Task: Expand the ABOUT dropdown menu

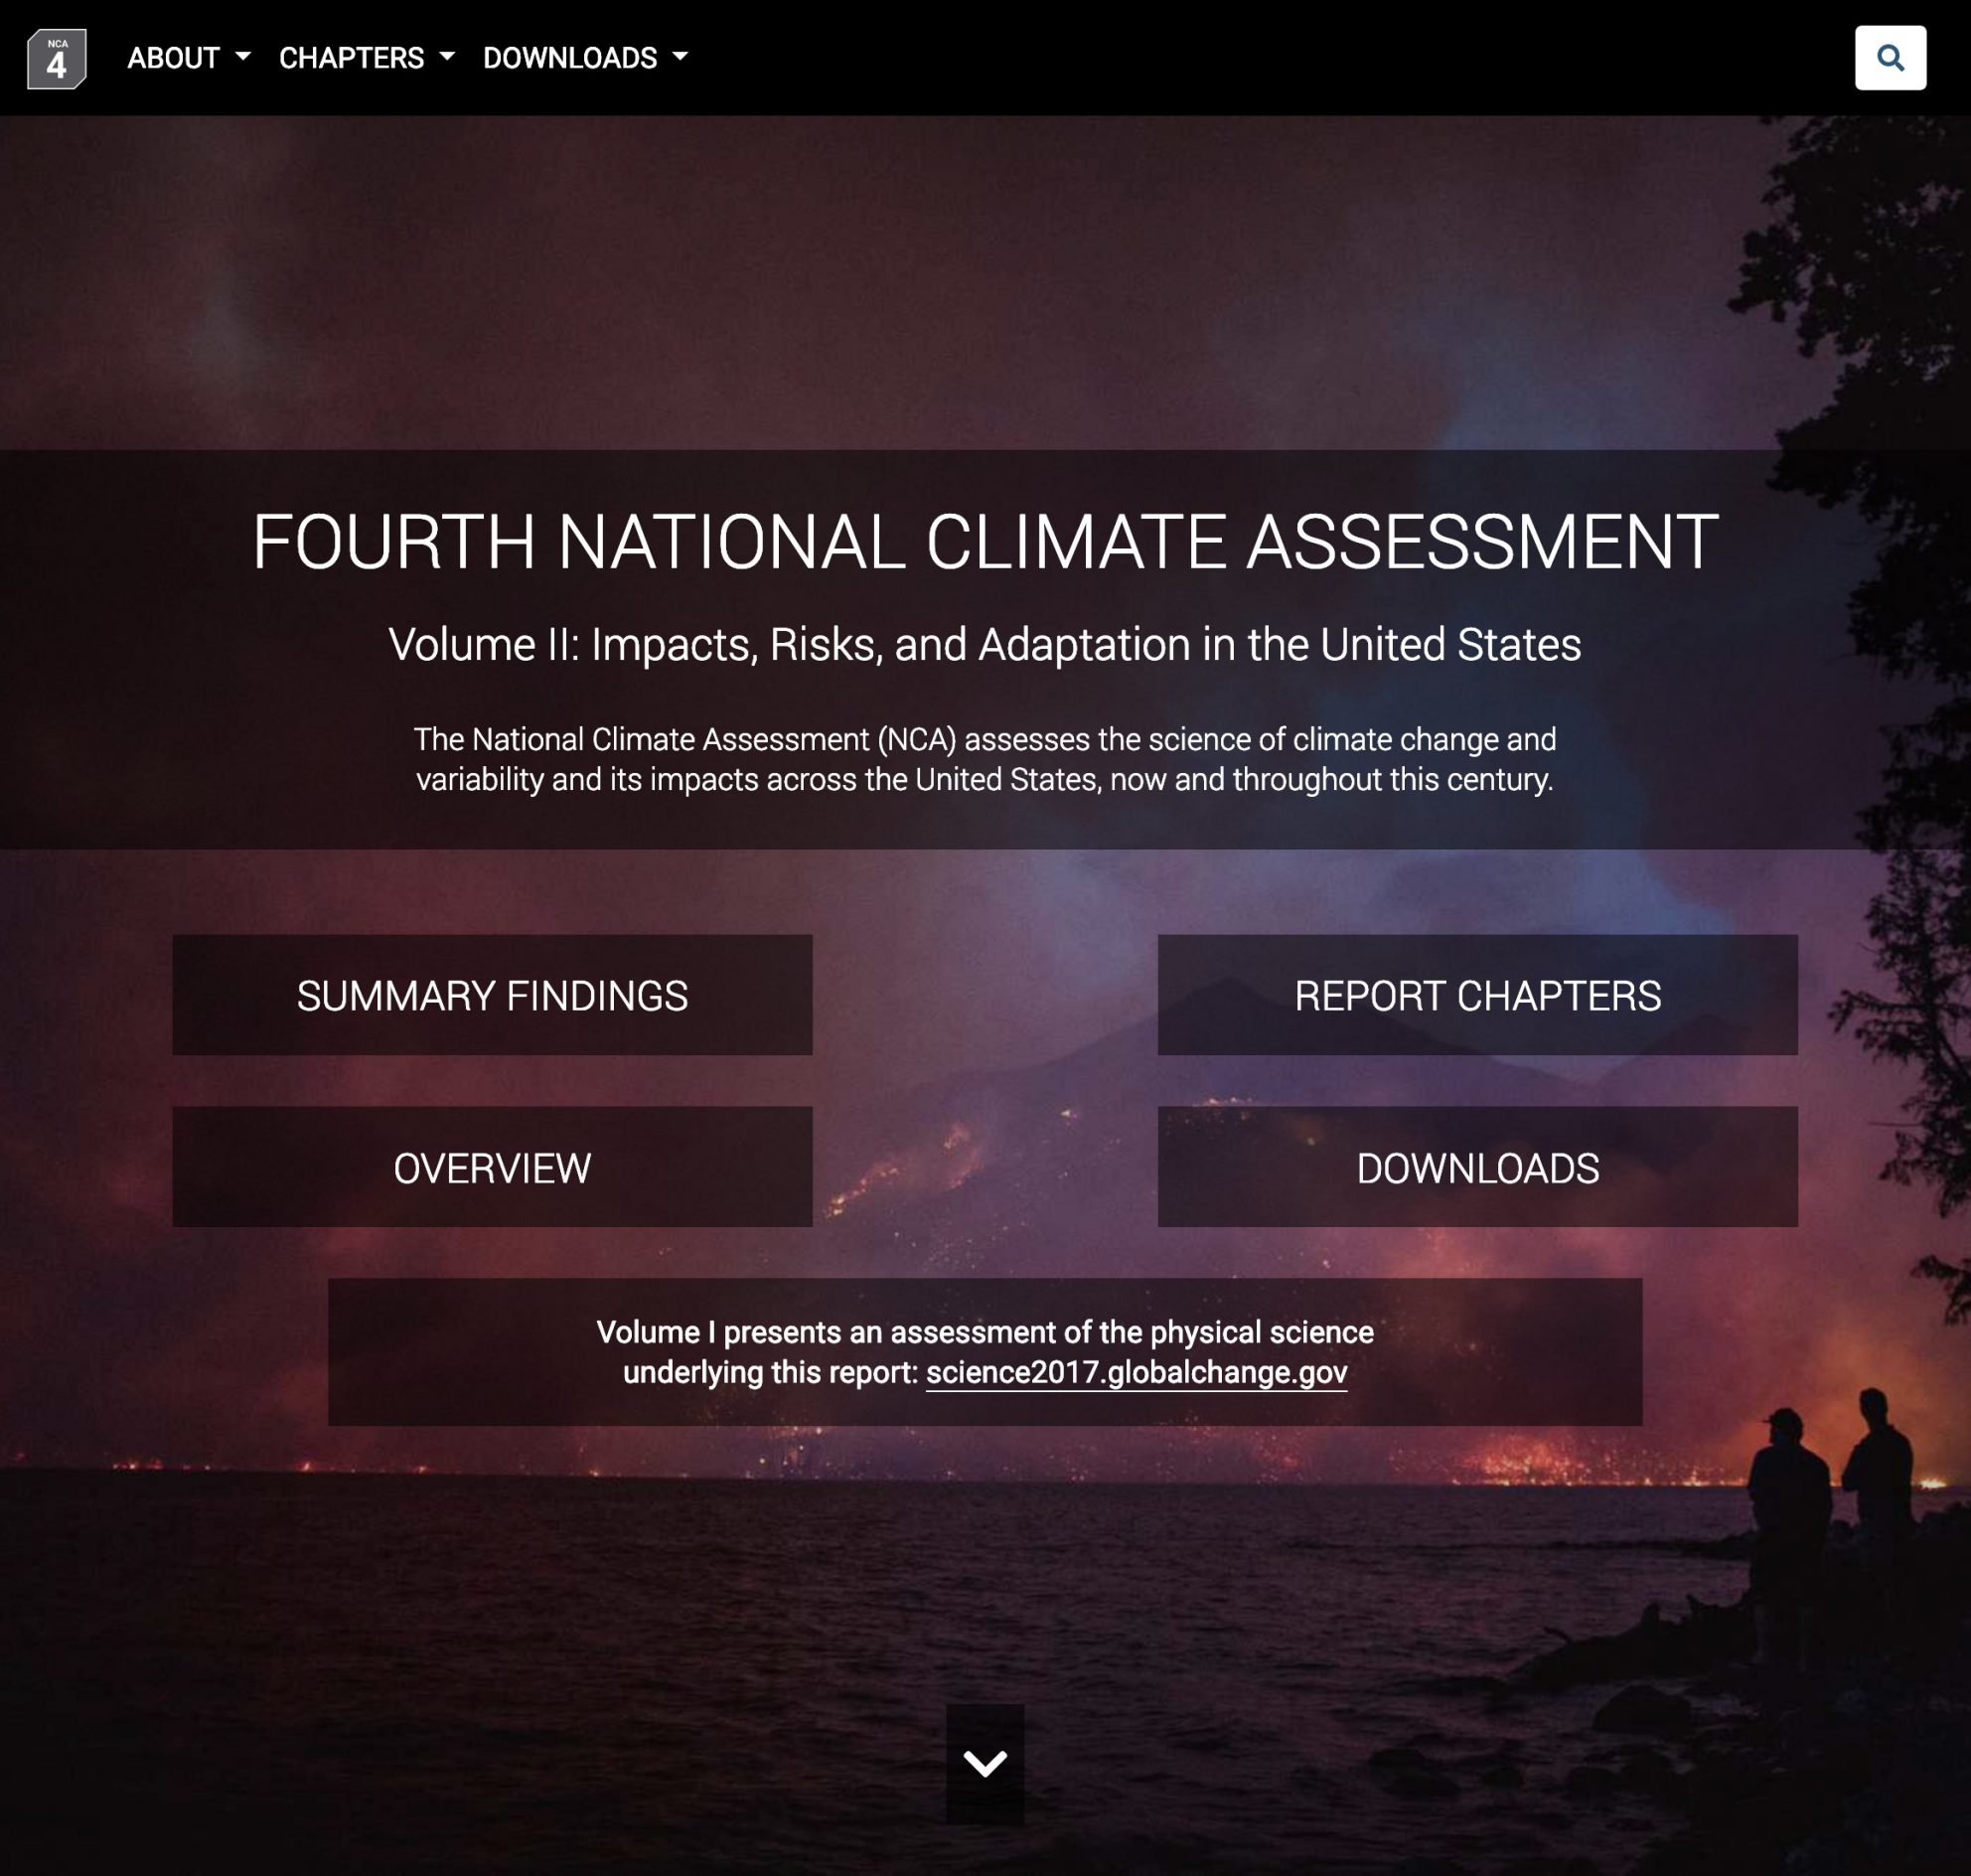Action: tap(188, 58)
